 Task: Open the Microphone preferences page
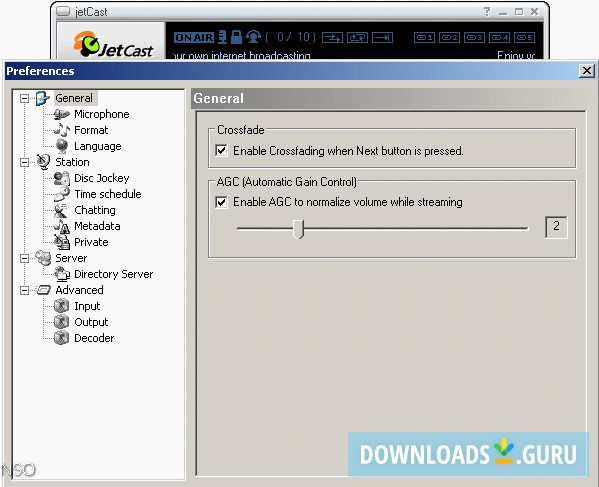(x=102, y=114)
